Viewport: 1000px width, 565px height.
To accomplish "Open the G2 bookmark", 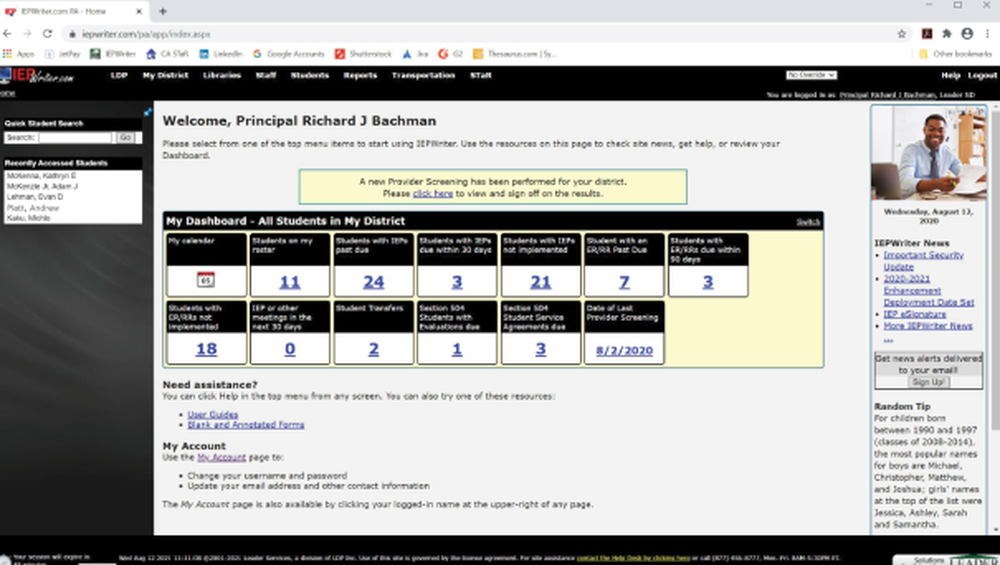I will pyautogui.click(x=450, y=54).
